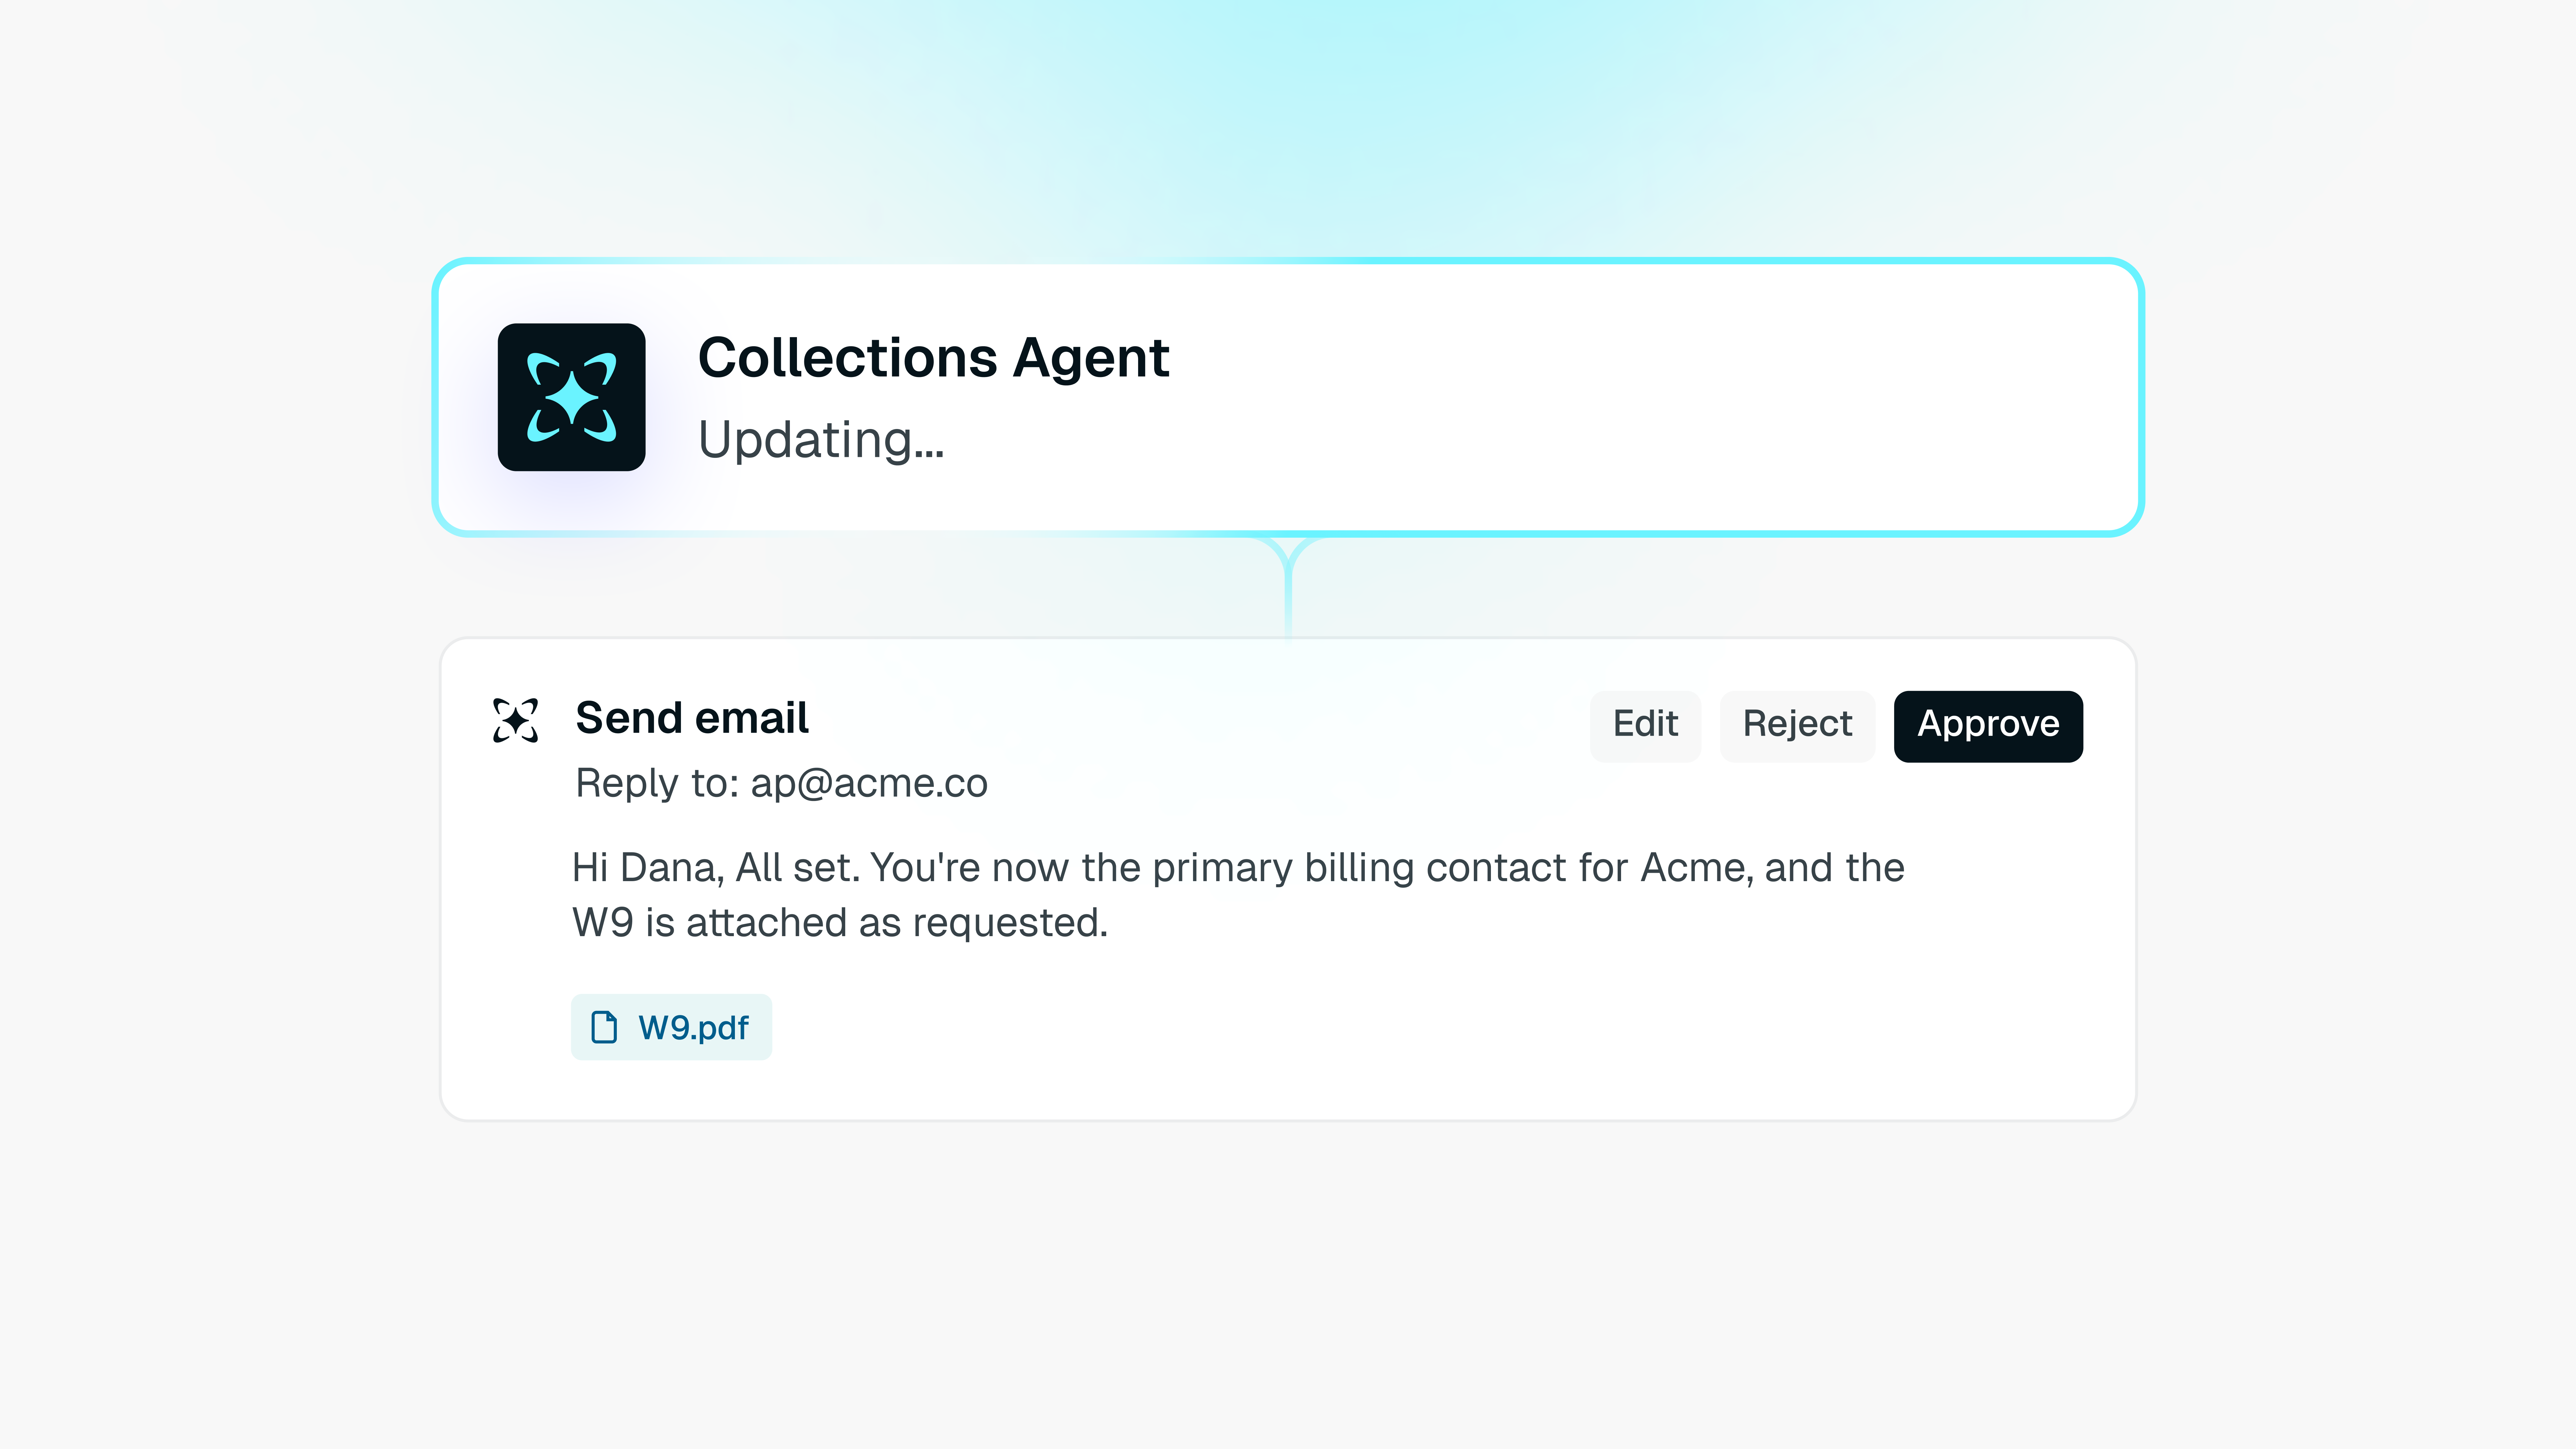Click the document icon in W9.pdf chip
This screenshot has width=2576, height=1449.
tap(604, 1027)
